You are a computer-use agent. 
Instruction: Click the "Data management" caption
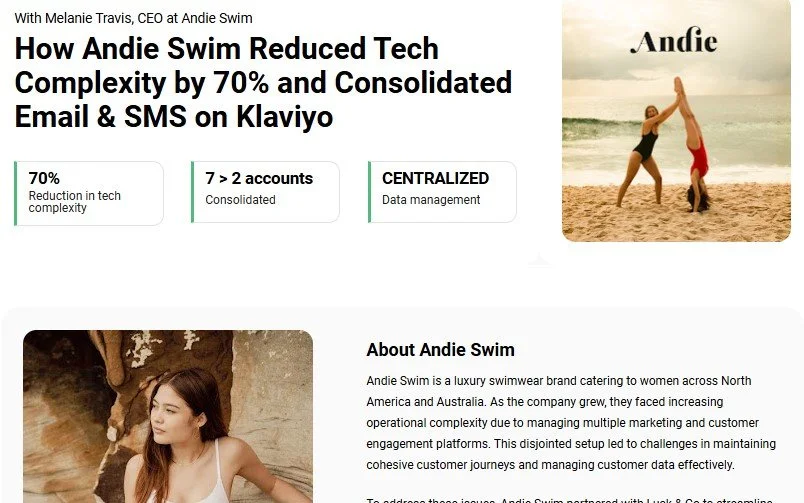click(431, 199)
